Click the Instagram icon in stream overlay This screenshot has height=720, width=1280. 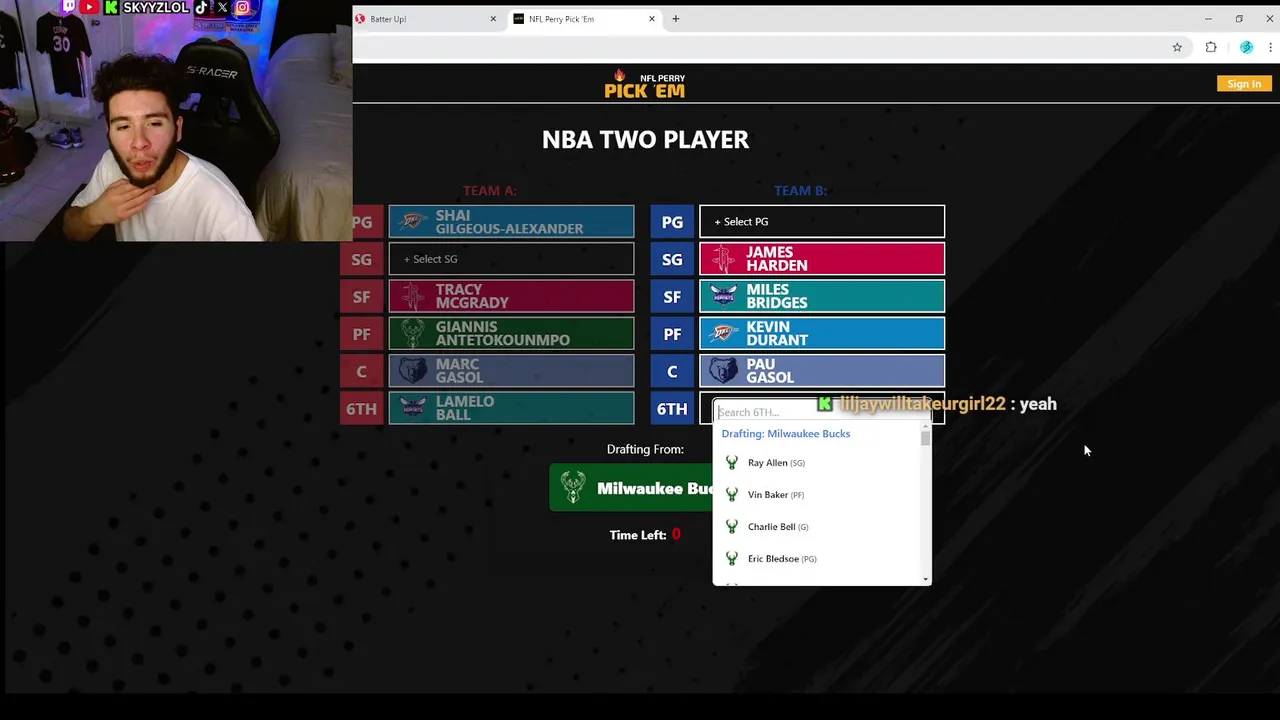coord(242,7)
